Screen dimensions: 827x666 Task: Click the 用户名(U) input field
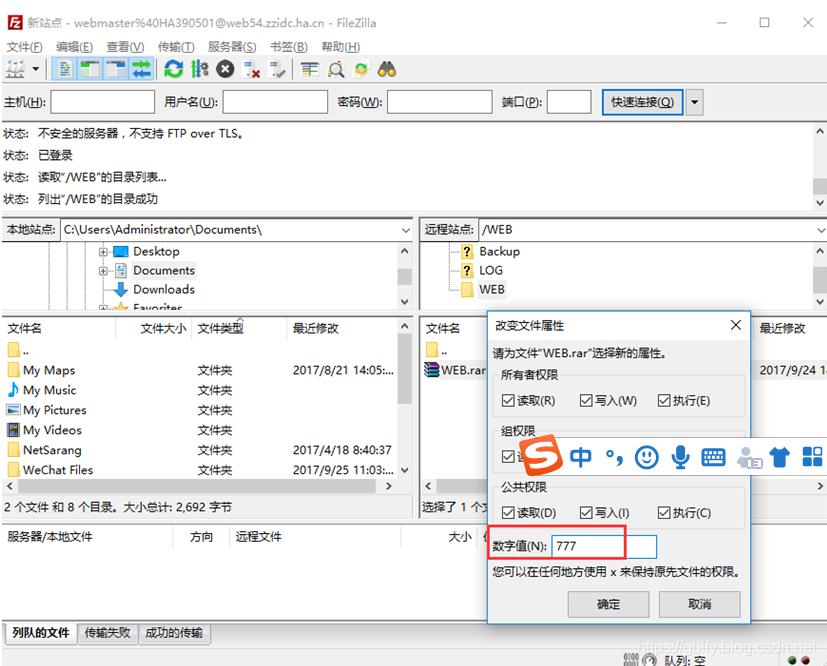tap(275, 102)
